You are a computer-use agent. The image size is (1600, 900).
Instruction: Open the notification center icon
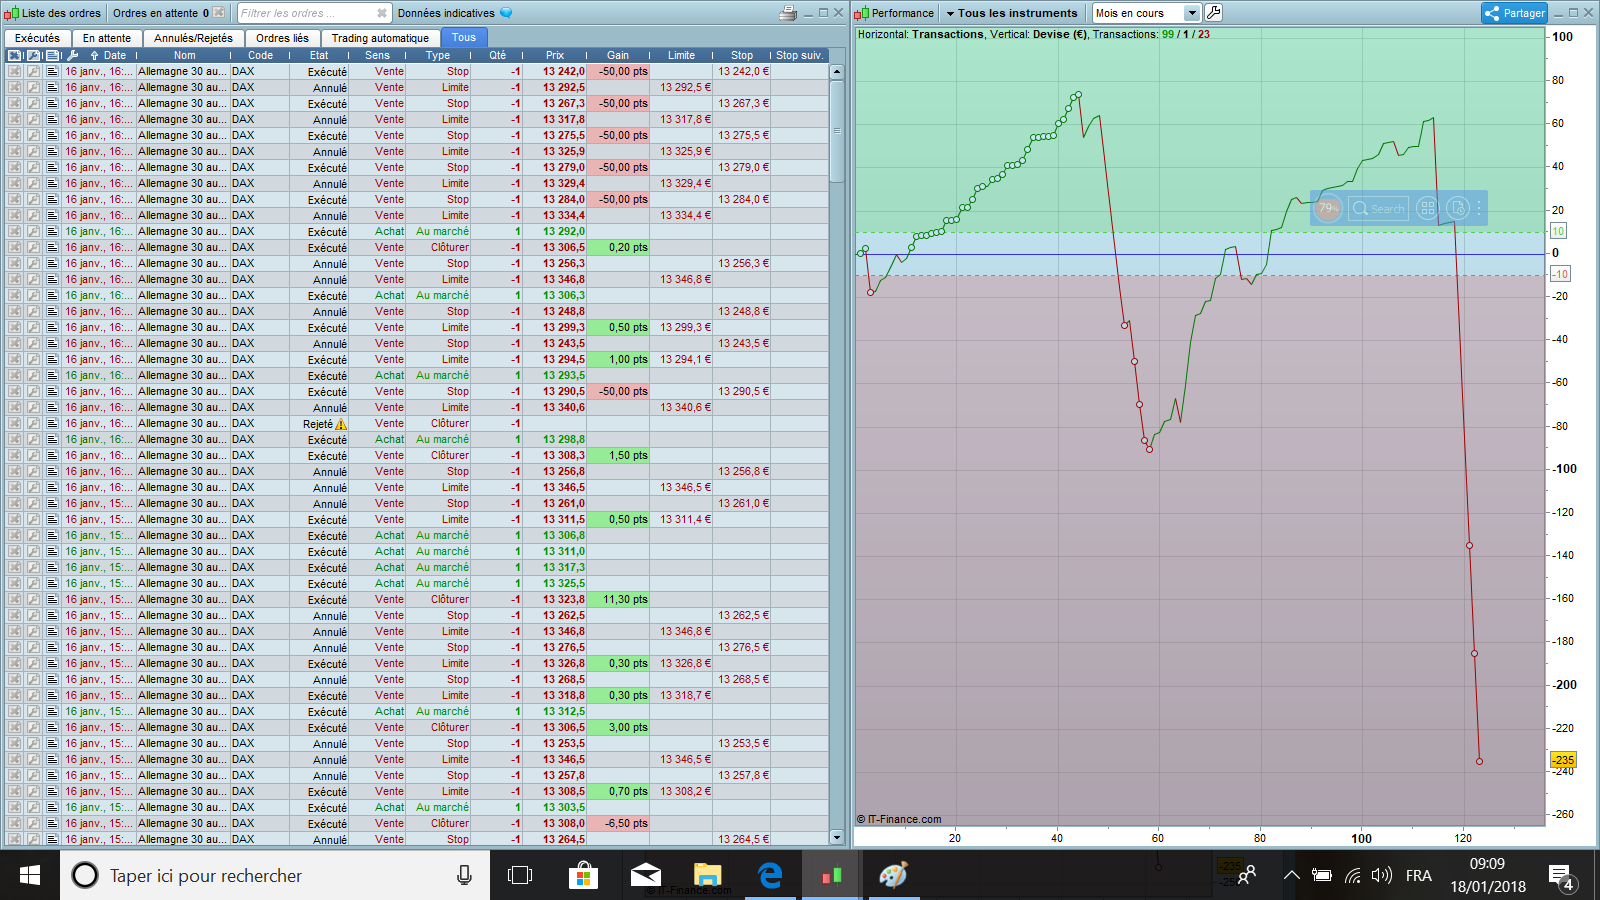pyautogui.click(x=1561, y=877)
